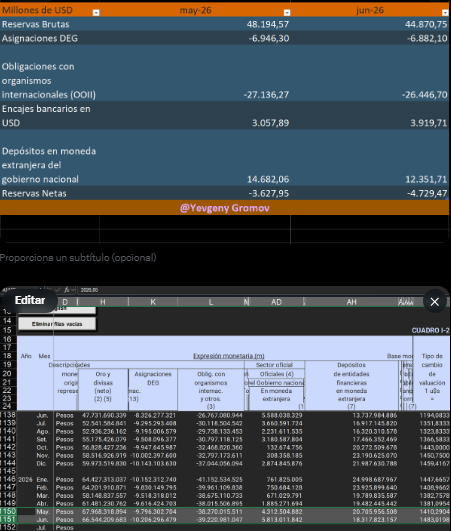Viewport: 451px width, 531px height.
Task: Click the net reserves value -4.729,47
Action: [427, 193]
